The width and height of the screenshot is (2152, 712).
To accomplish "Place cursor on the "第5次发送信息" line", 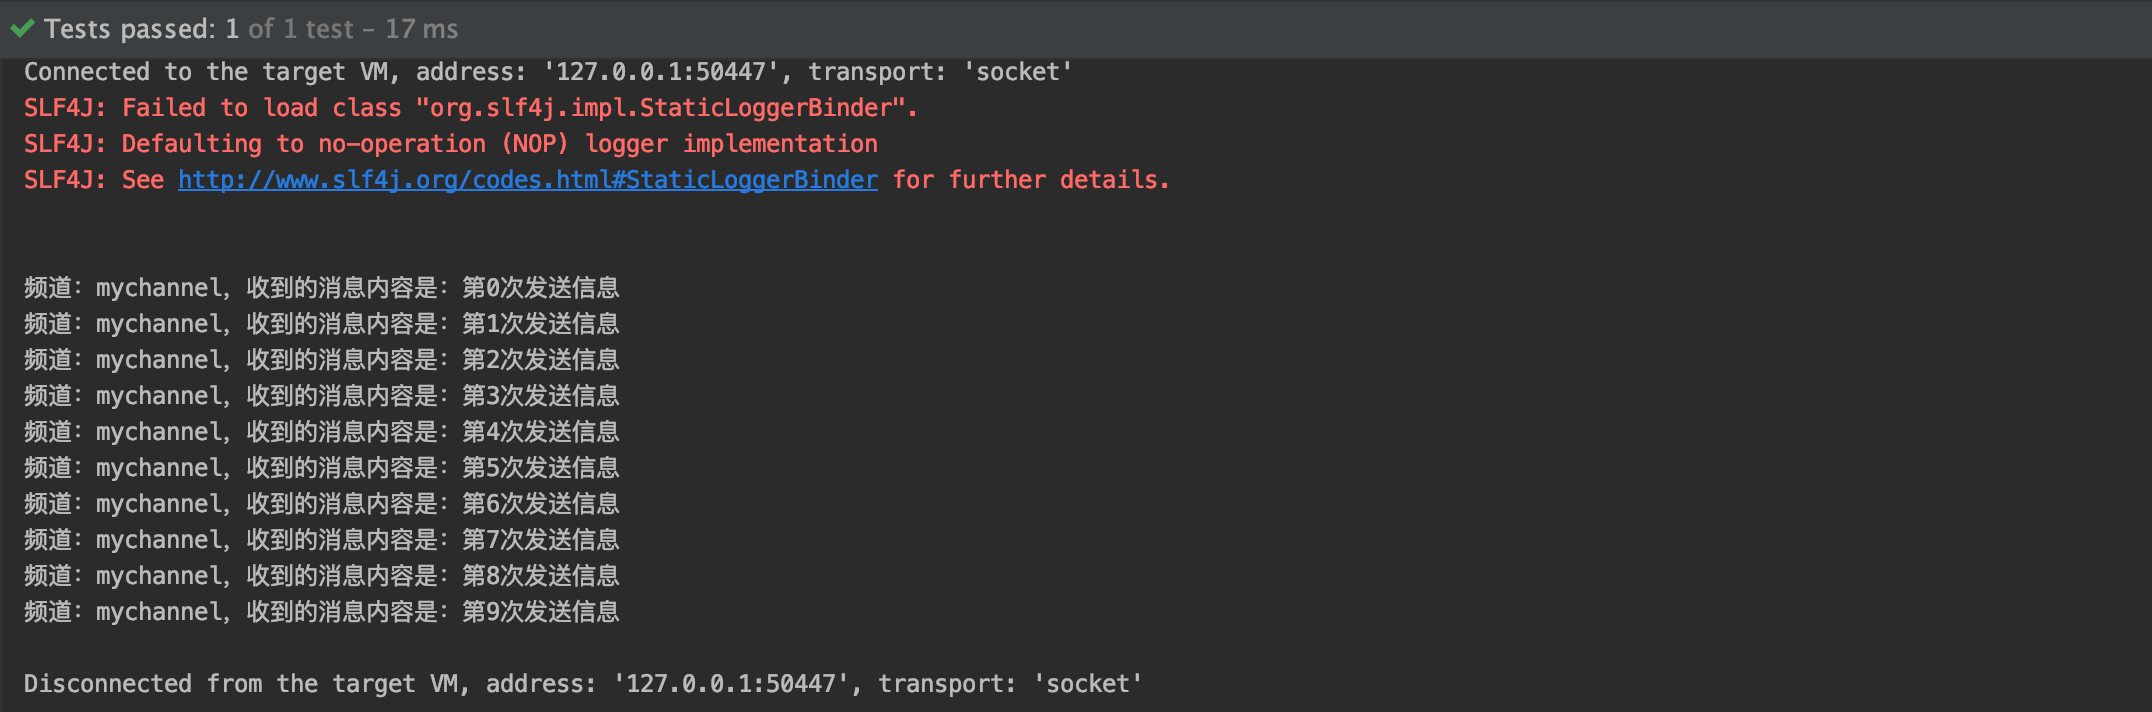I will [321, 468].
